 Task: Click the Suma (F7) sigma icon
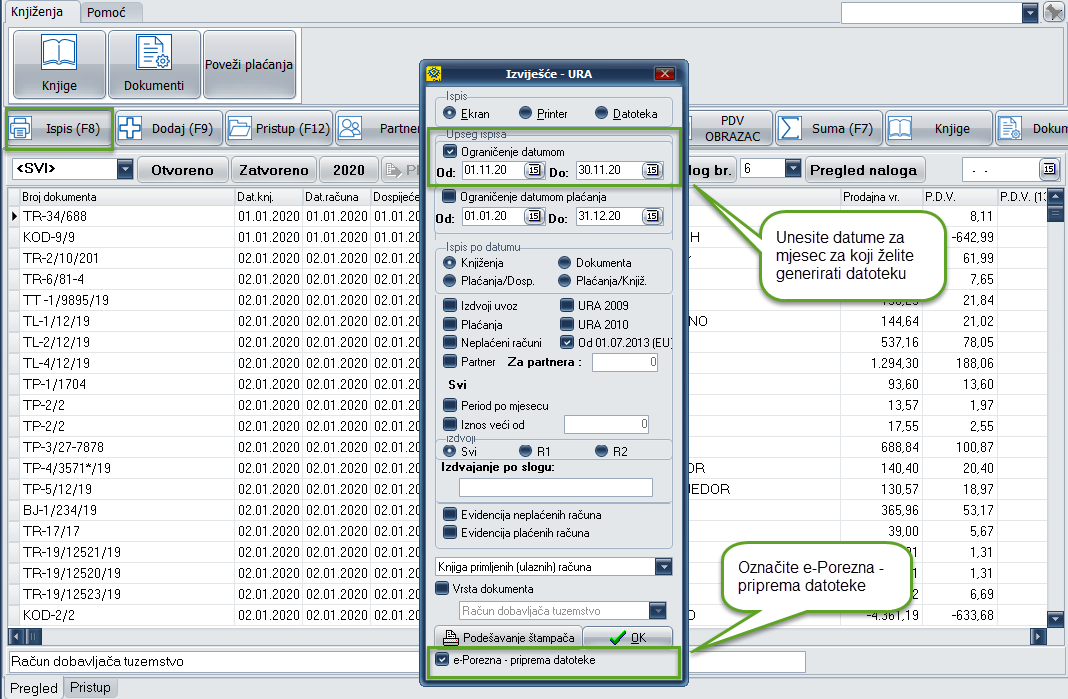tap(792, 129)
